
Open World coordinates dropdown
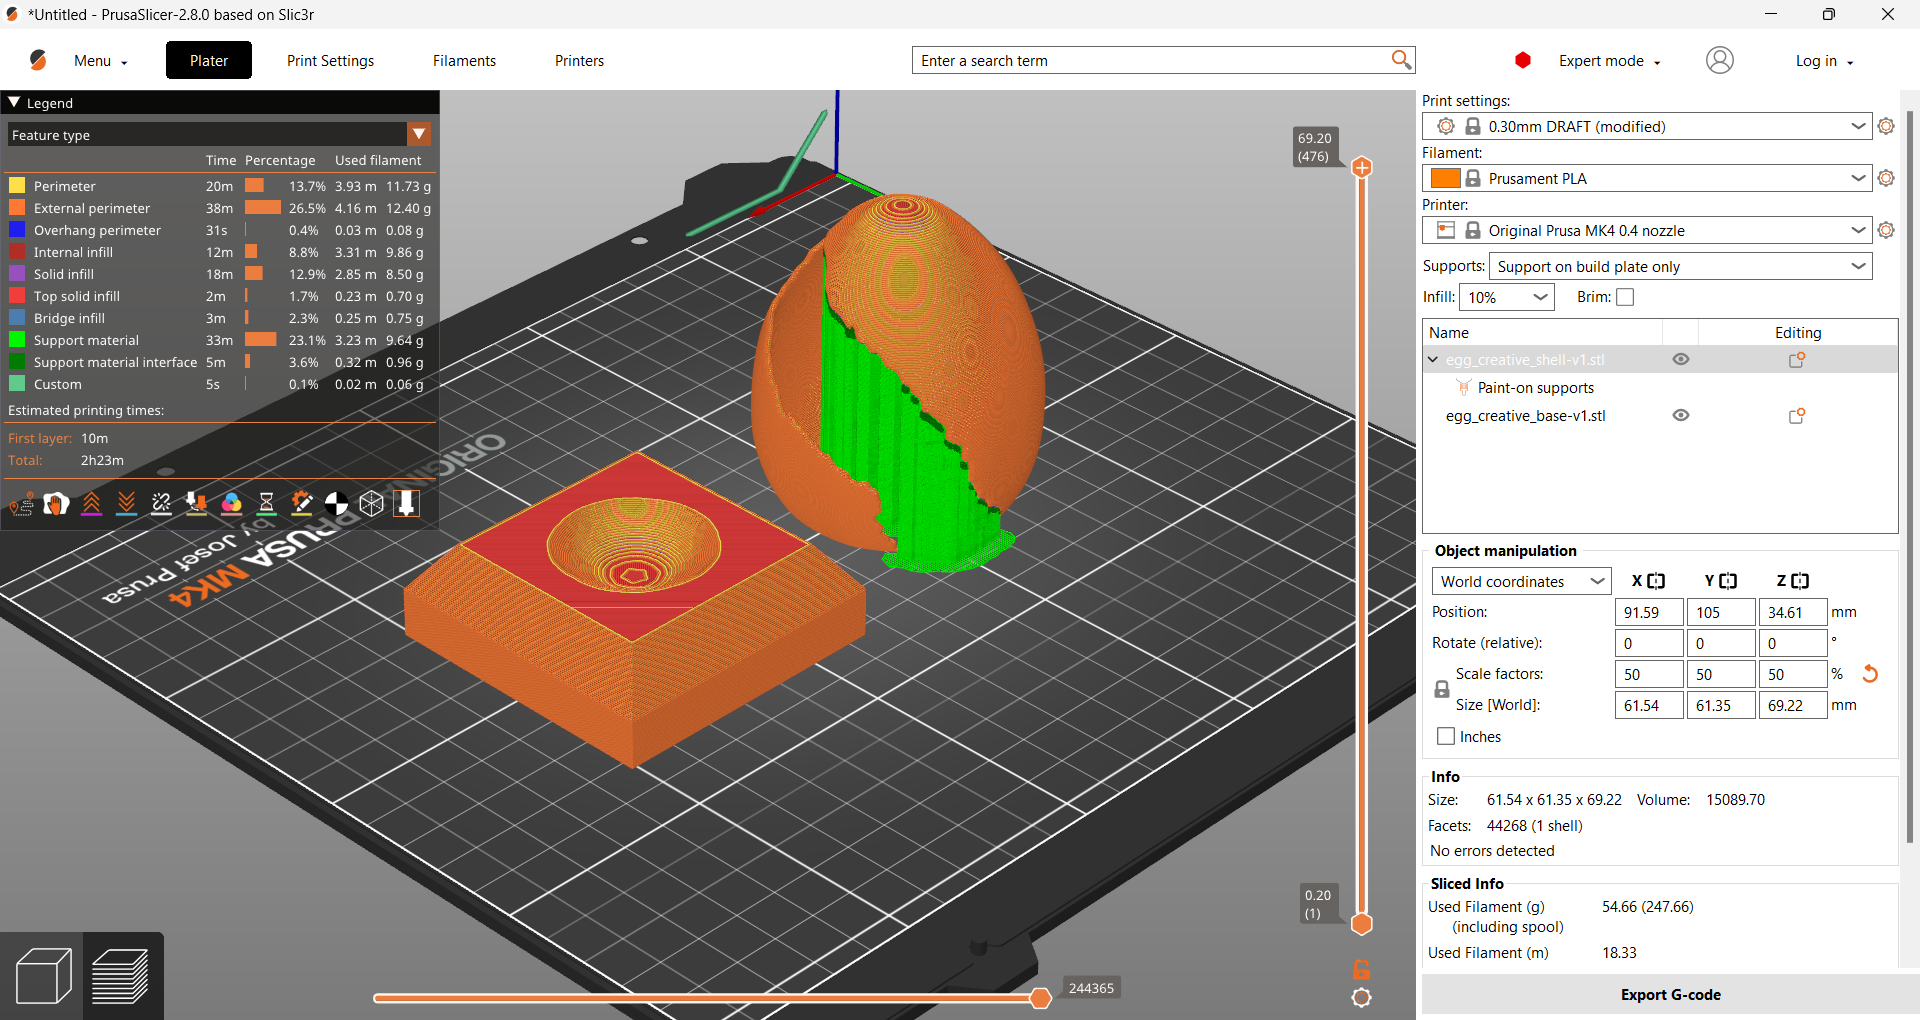click(1521, 581)
